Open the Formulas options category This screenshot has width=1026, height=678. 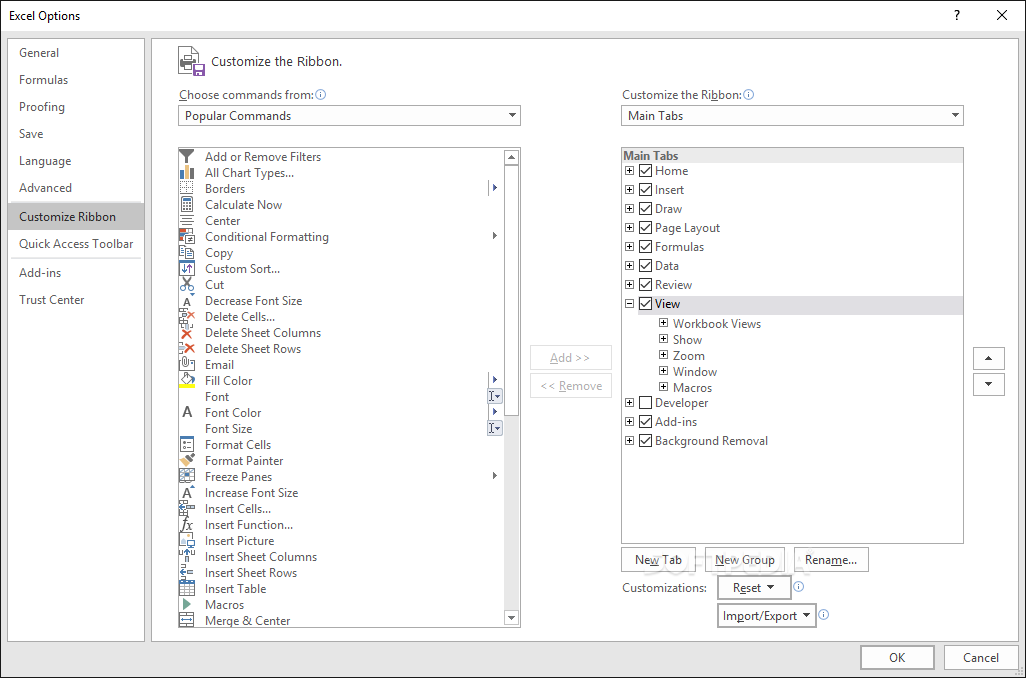76,80
